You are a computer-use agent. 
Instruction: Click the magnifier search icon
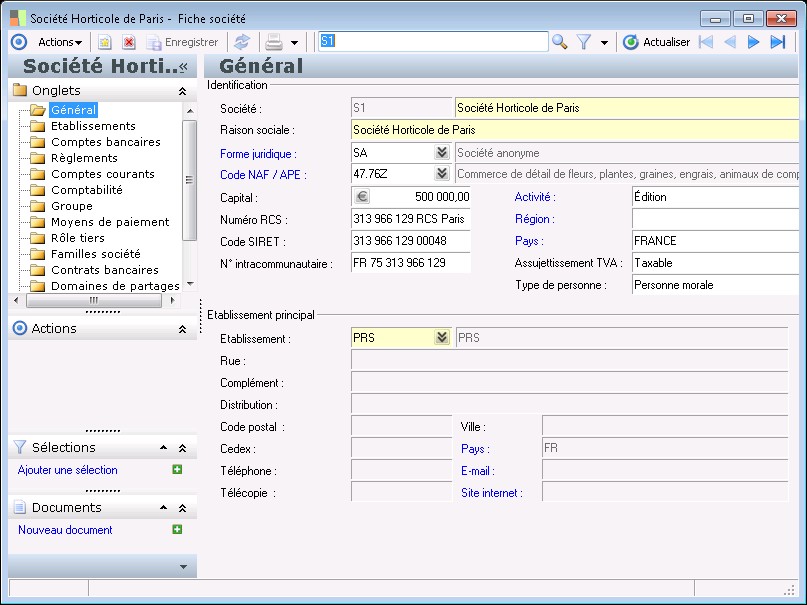point(560,42)
